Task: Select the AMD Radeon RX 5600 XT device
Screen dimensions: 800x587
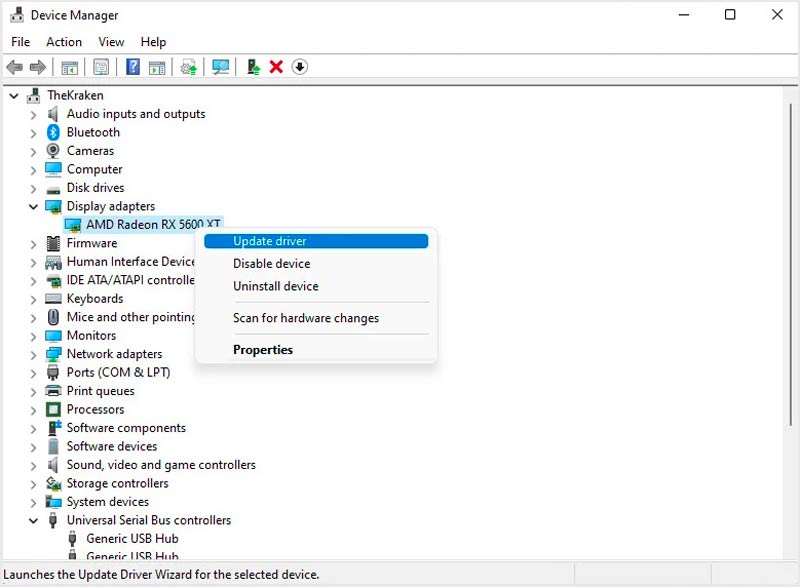Action: tap(153, 225)
